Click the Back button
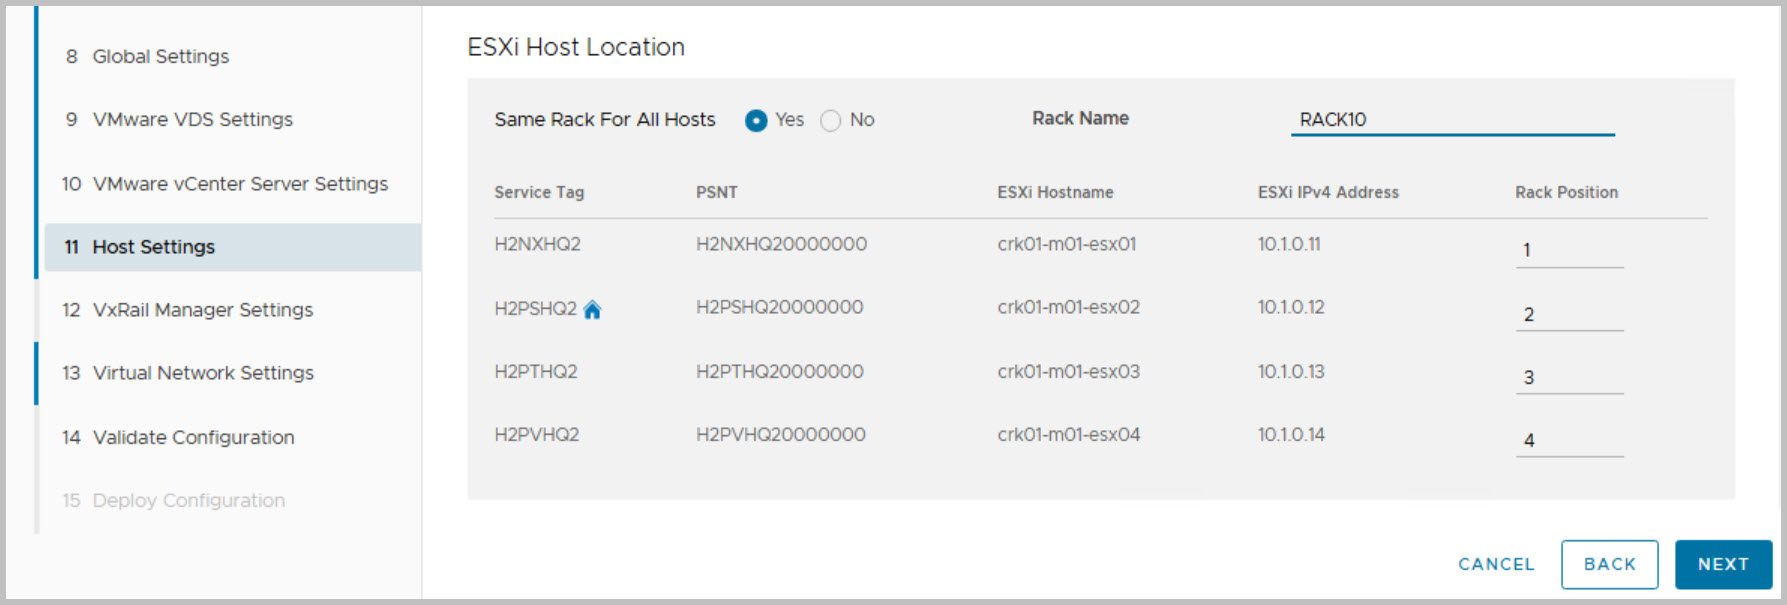Viewport: 1787px width, 605px height. [x=1609, y=564]
